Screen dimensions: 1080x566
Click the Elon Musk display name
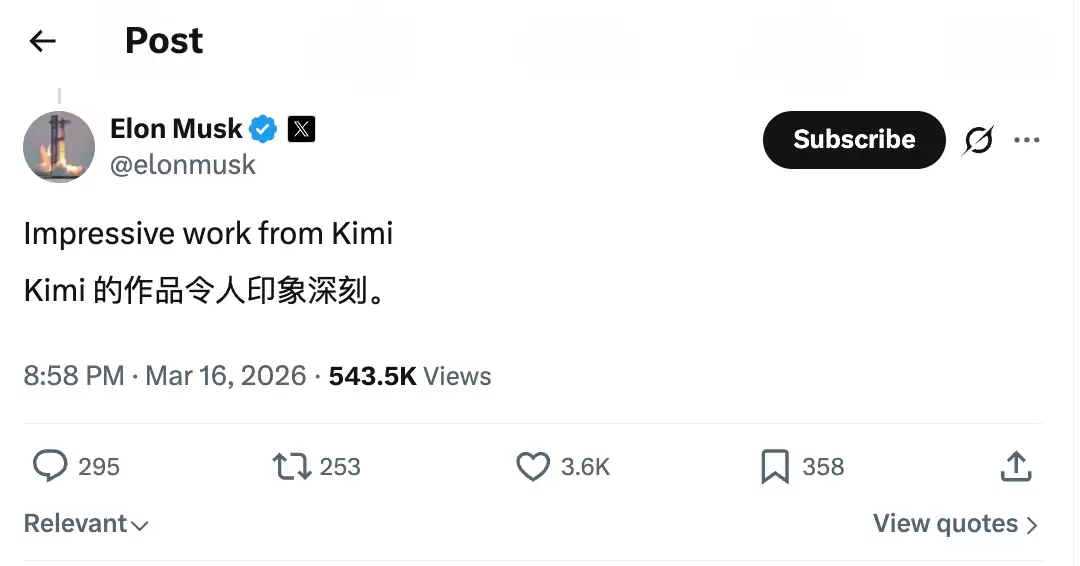pos(176,129)
